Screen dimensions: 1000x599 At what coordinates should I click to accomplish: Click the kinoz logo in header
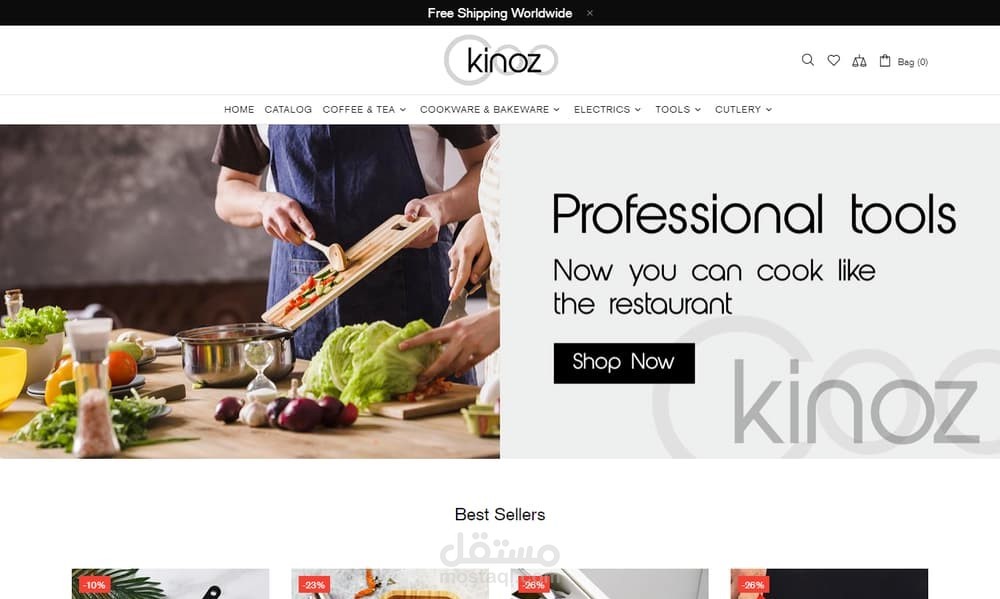coord(501,60)
